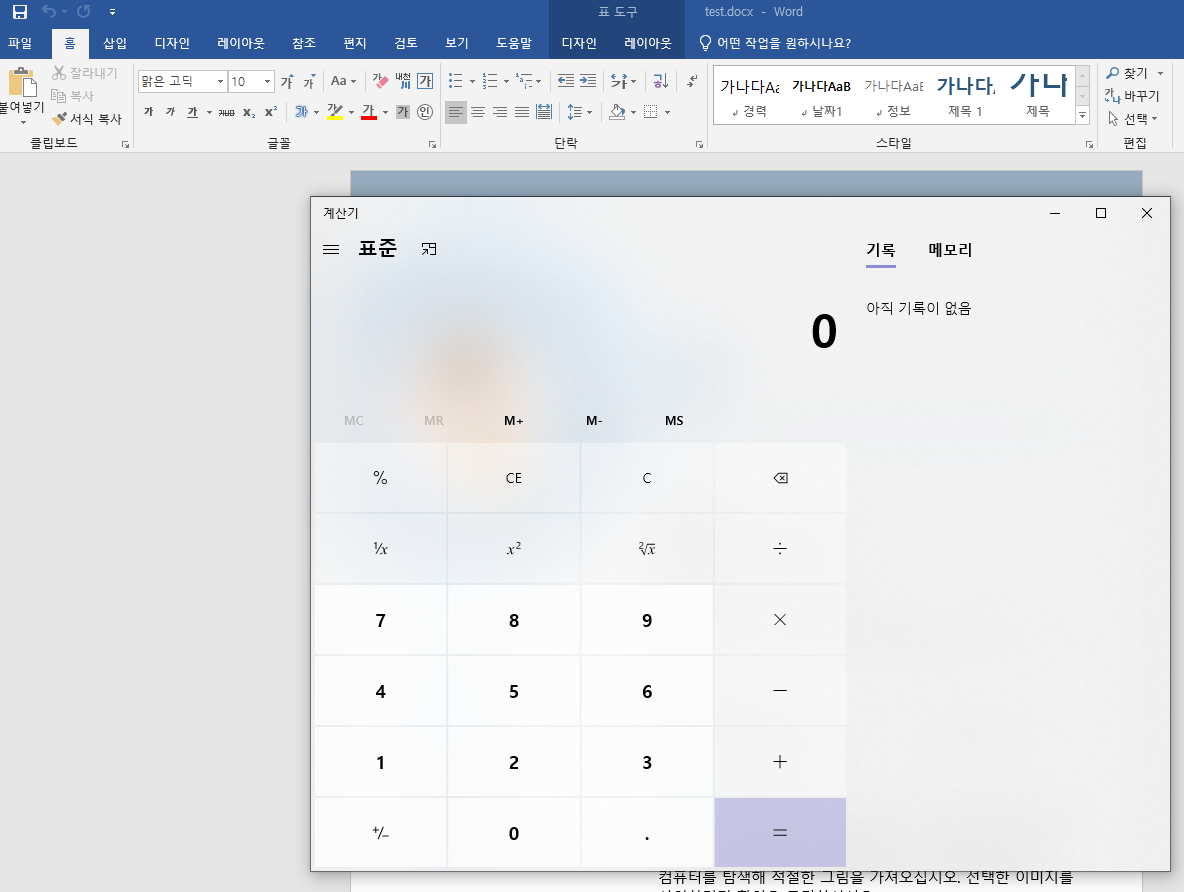The image size is (1184, 892).
Task: Open the 파일 (File) tab
Action: pos(20,43)
